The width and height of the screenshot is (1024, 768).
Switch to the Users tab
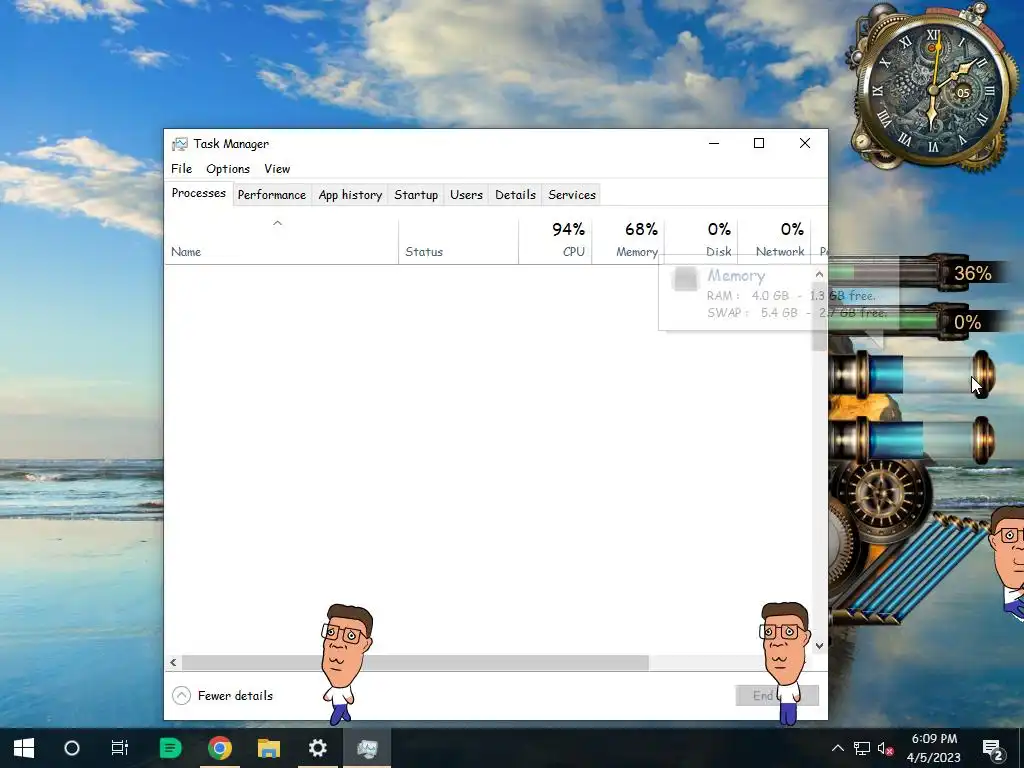466,195
